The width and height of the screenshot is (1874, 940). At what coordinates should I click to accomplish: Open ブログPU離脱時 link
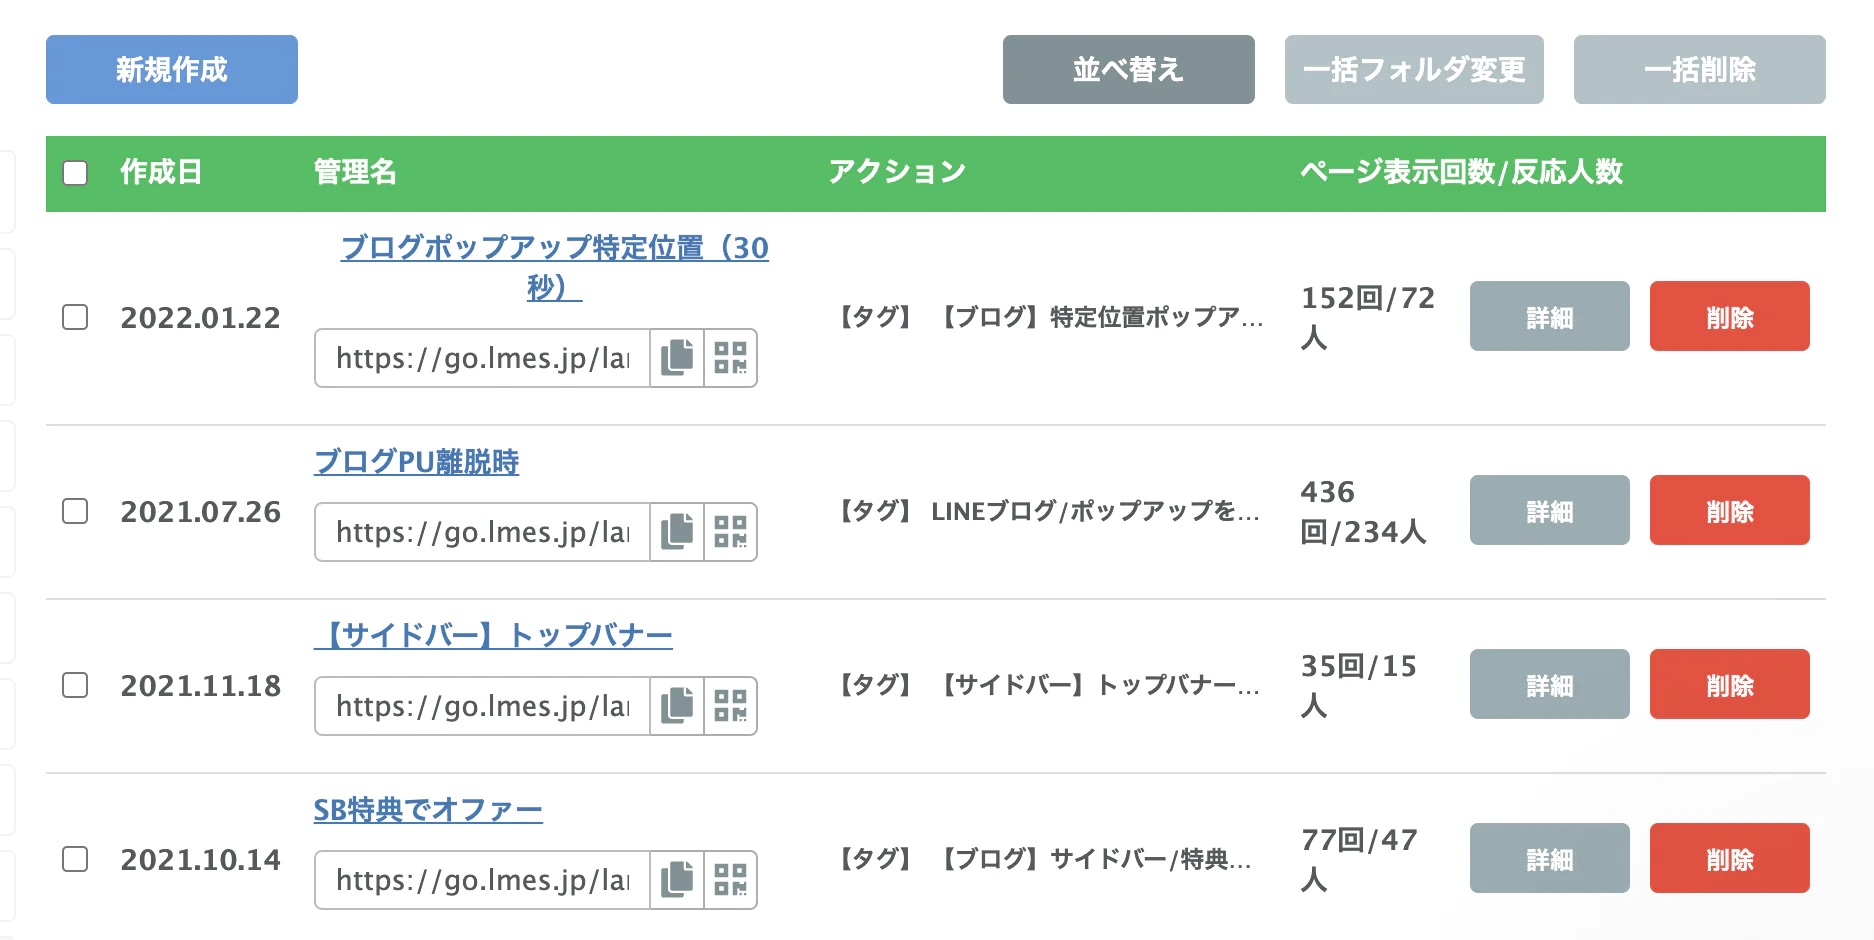pos(416,462)
